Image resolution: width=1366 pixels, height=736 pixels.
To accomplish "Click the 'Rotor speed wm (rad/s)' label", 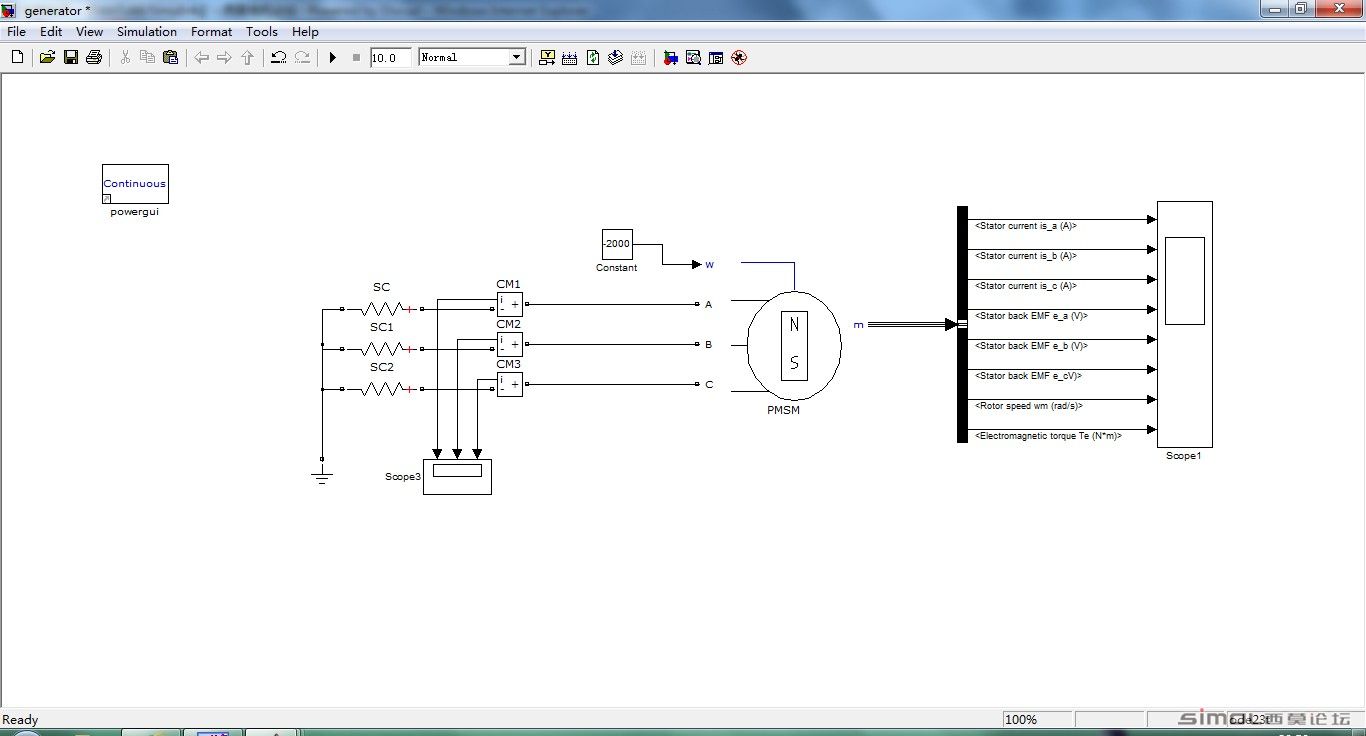I will (1028, 406).
